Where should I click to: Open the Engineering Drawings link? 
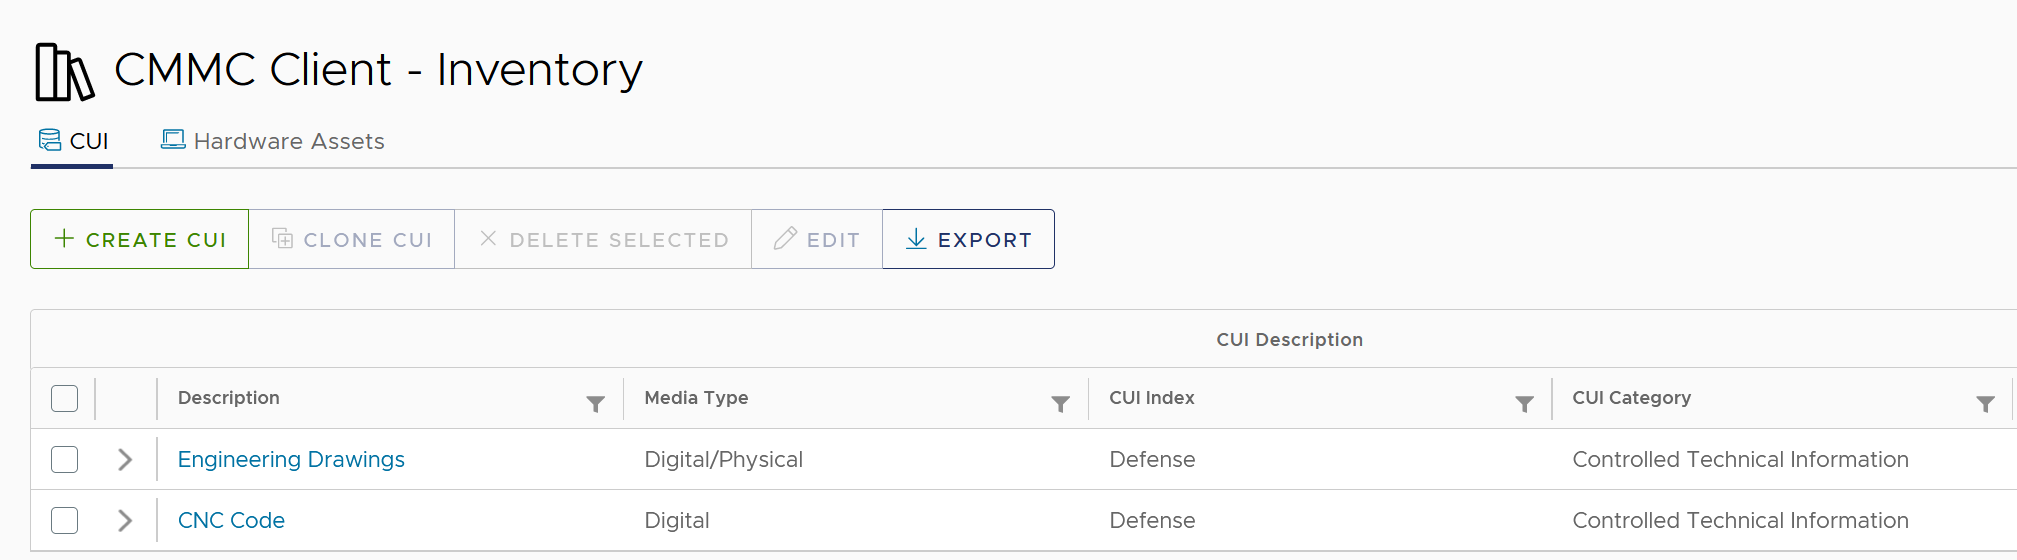[291, 459]
